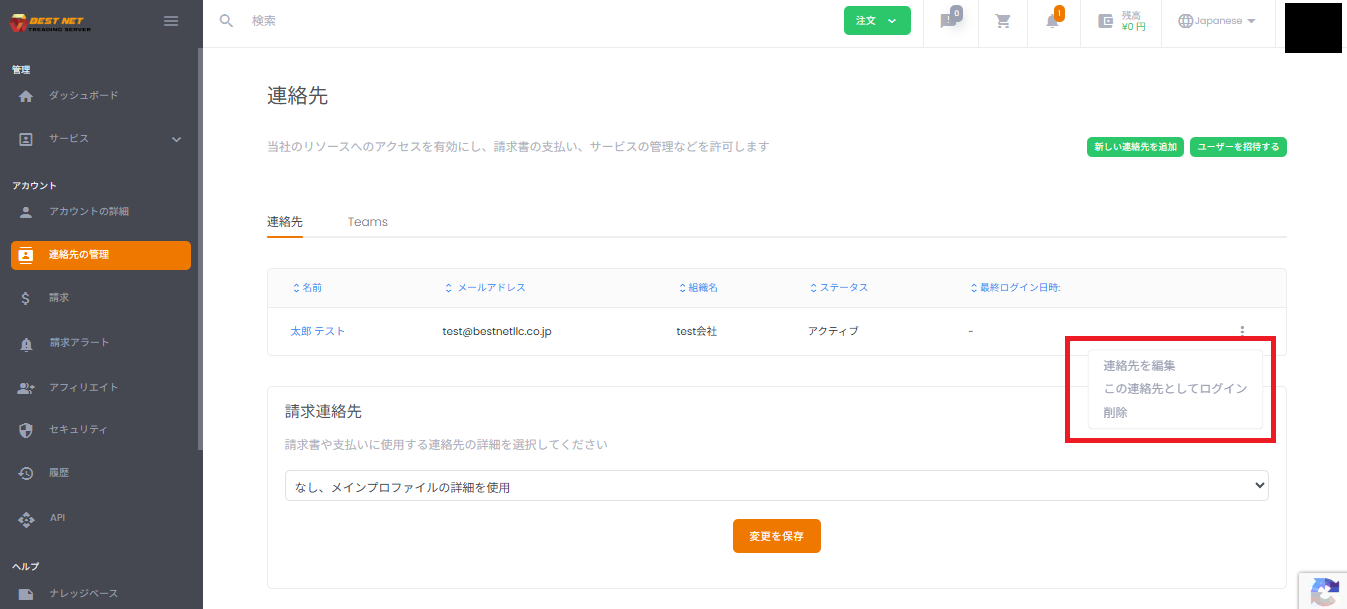This screenshot has height=609, width=1347.
Task: Click the 新しい連絡先を追加 button
Action: click(x=1135, y=146)
